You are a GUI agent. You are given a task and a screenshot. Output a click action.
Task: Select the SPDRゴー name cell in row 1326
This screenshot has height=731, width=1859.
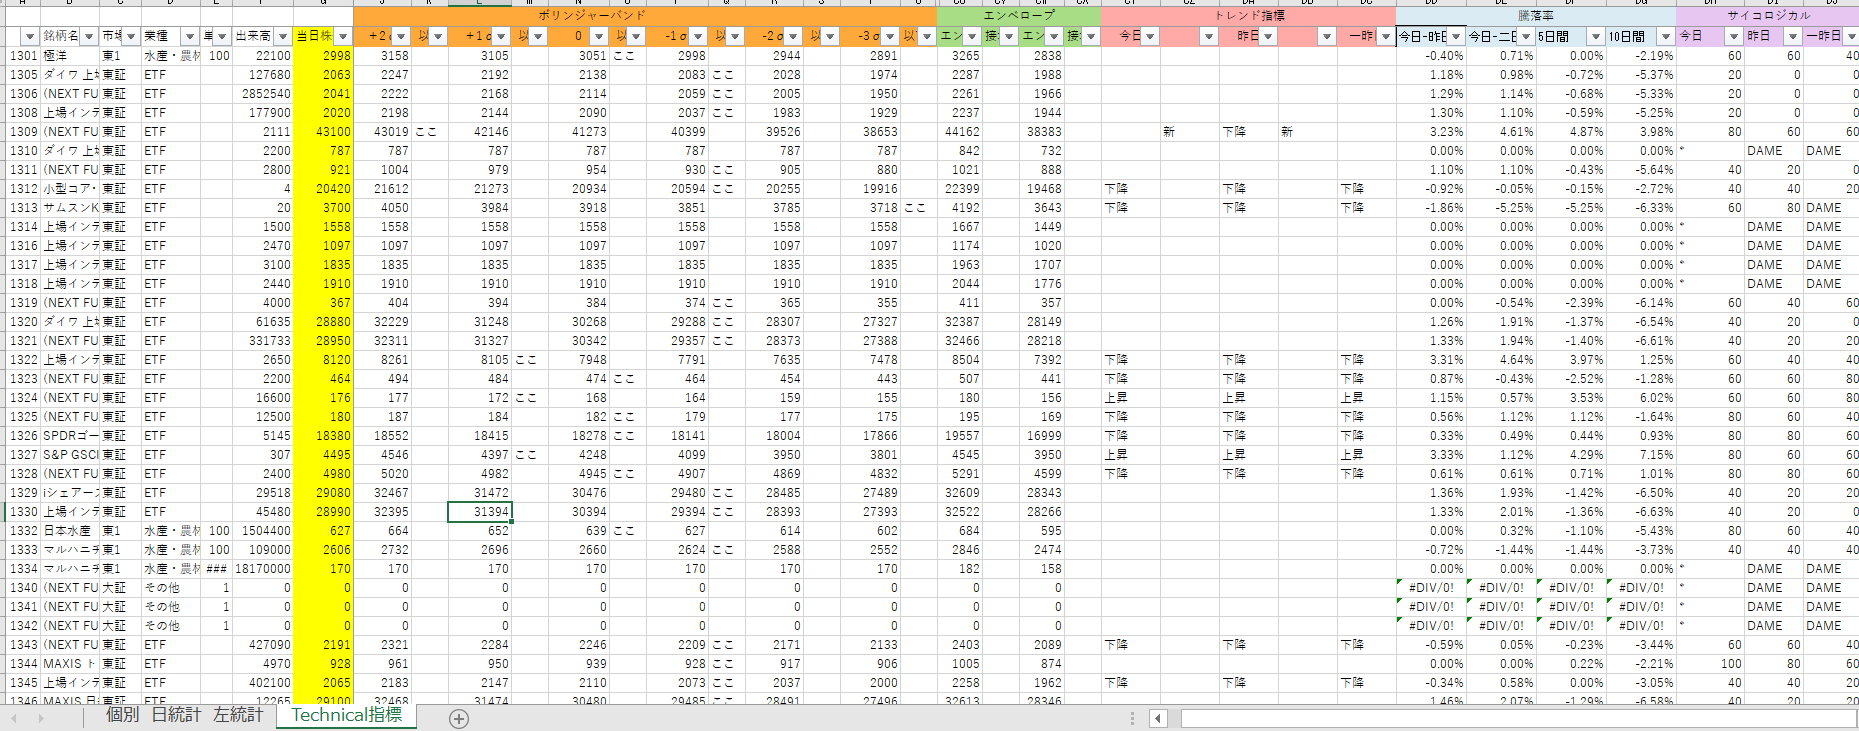[x=70, y=436]
